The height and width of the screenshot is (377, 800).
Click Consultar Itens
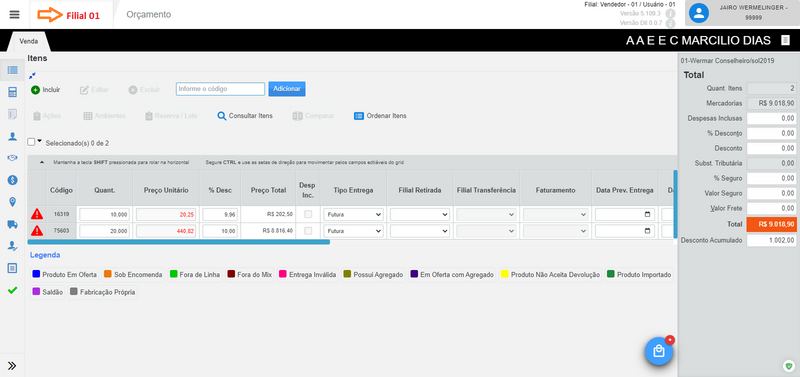click(245, 116)
